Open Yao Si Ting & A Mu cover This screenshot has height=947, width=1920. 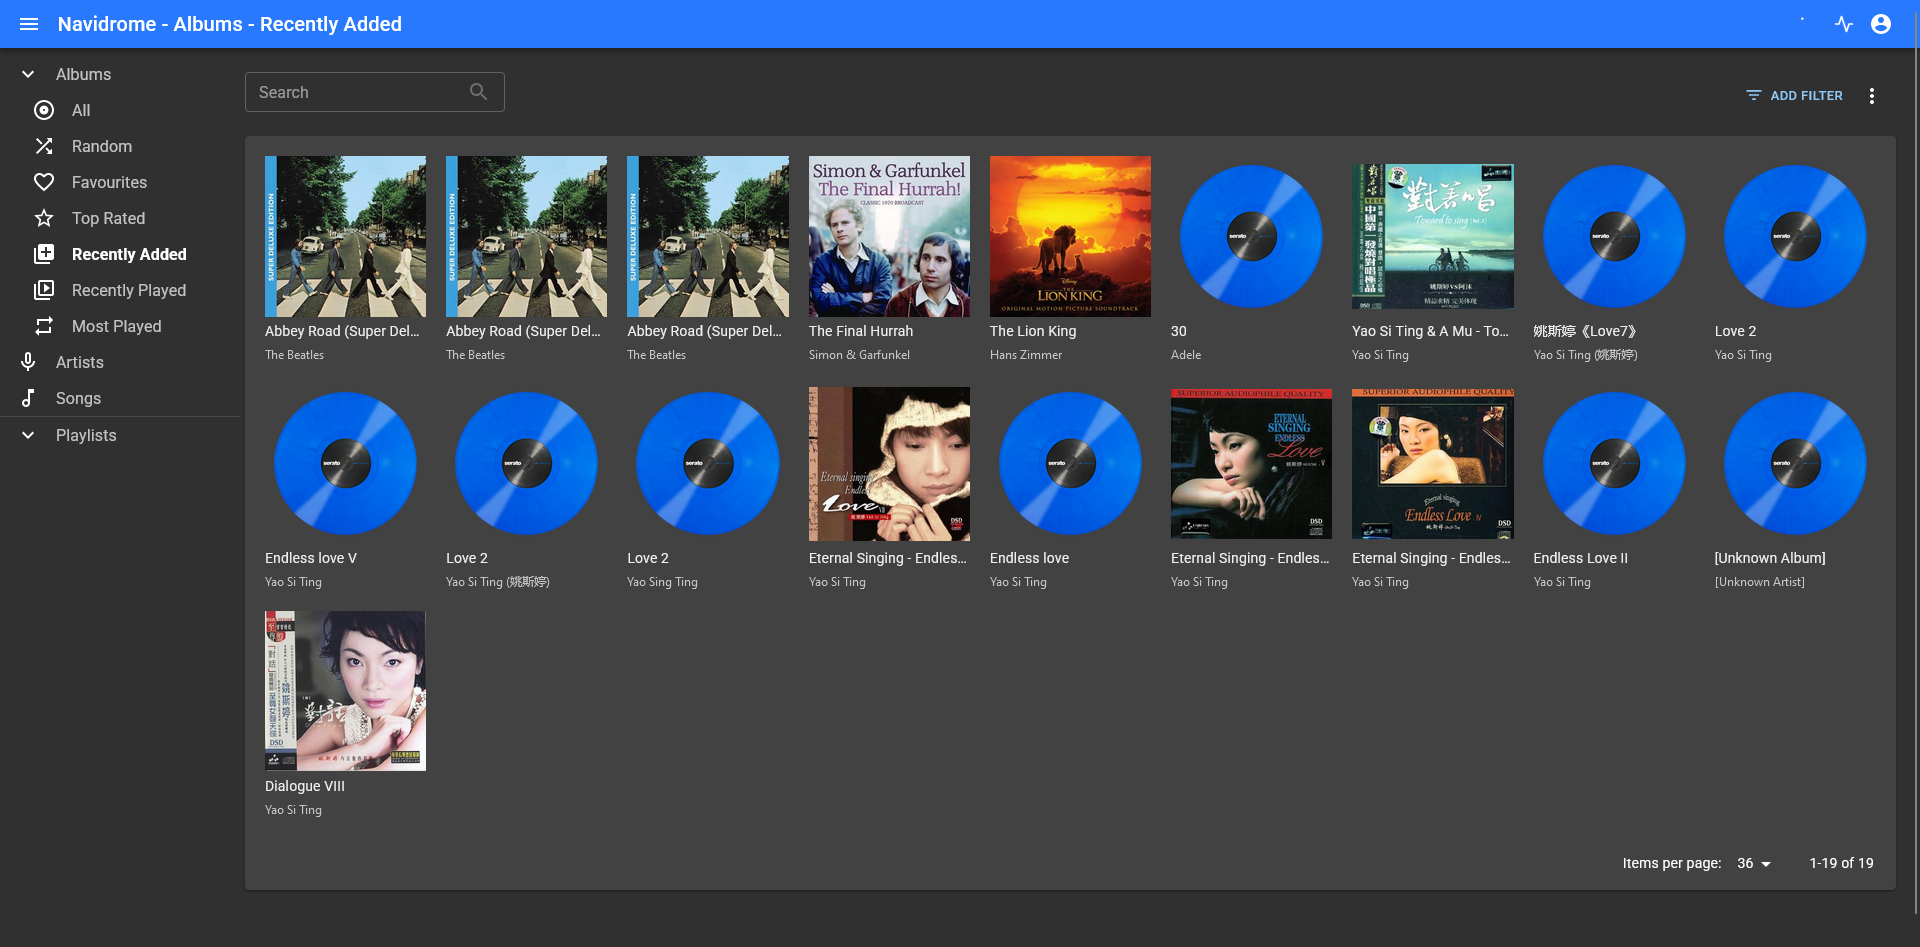point(1432,236)
